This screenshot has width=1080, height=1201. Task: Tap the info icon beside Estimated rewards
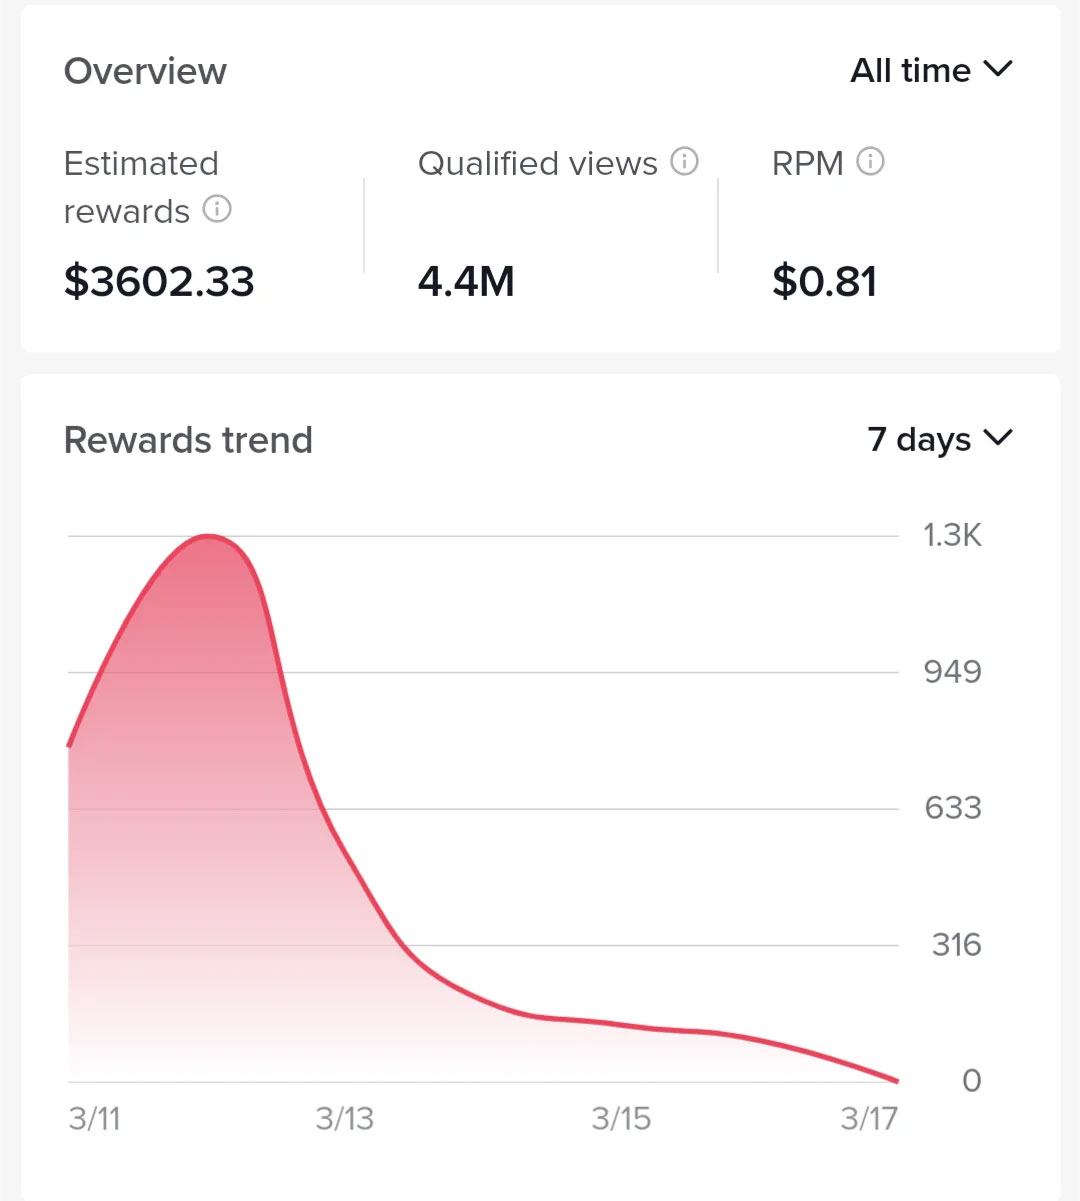[217, 209]
